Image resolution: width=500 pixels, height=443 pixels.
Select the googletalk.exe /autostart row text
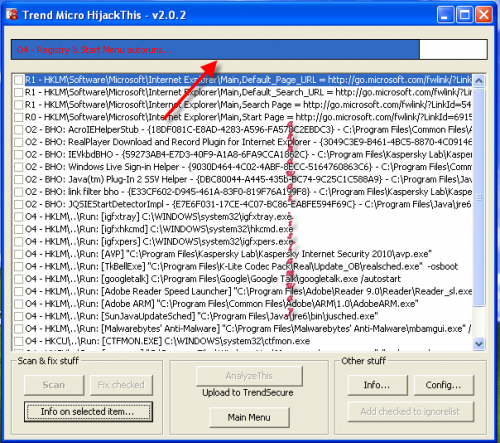(x=213, y=279)
